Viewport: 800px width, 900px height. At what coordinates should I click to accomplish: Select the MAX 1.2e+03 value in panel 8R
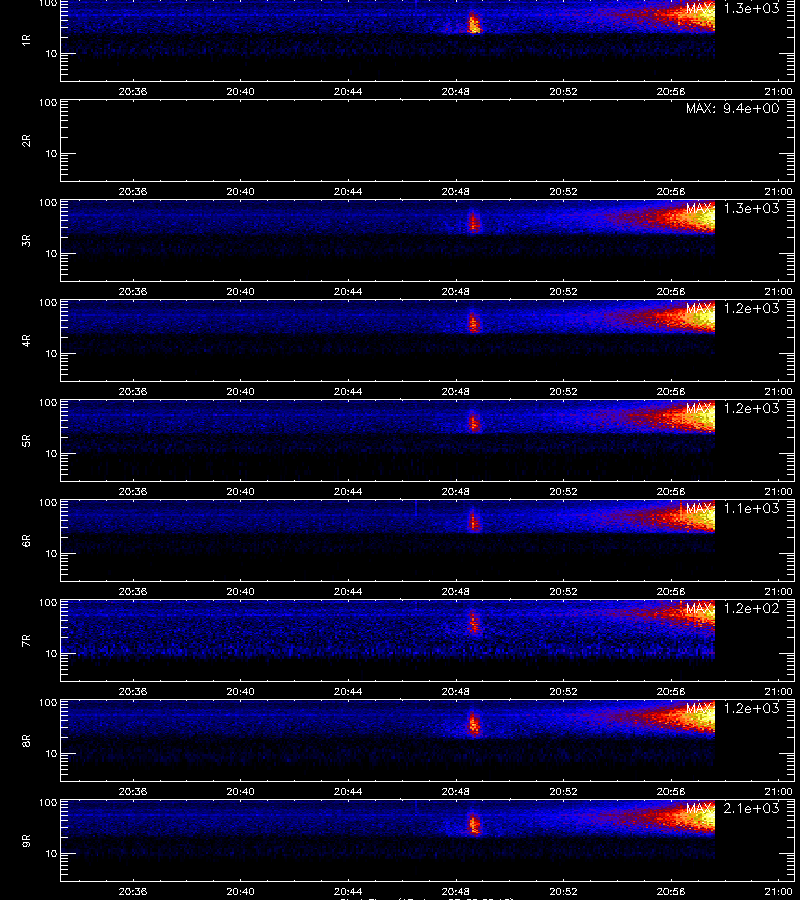tap(732, 708)
